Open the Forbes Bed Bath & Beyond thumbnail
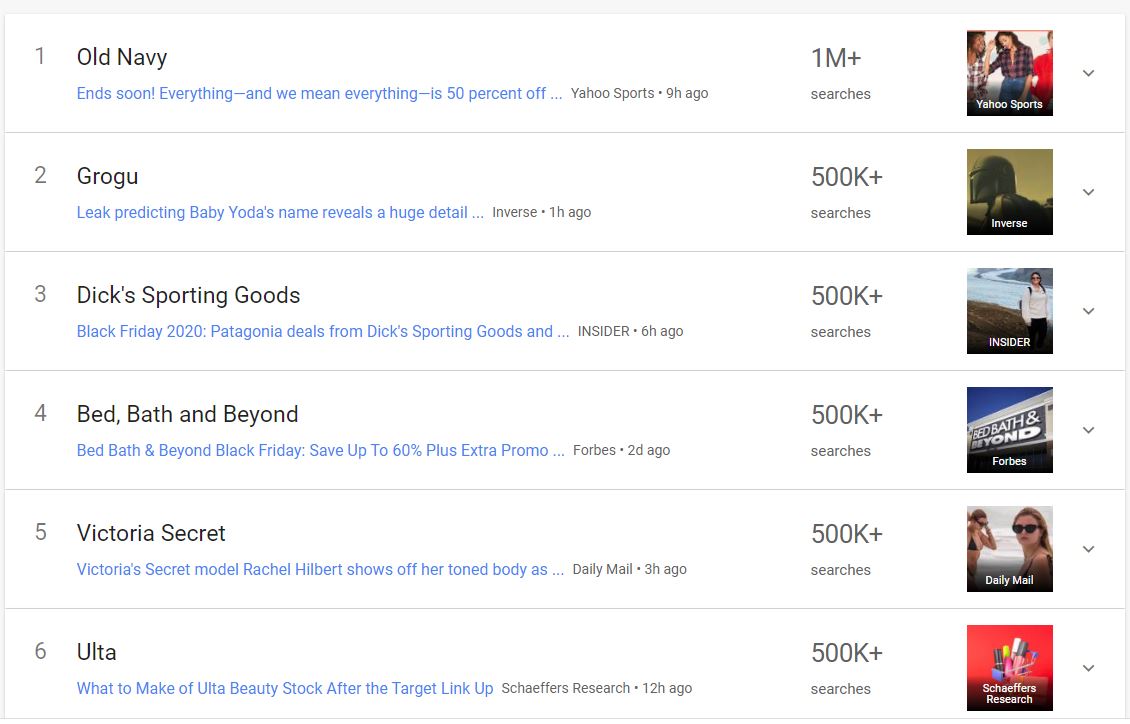Image resolution: width=1130 pixels, height=724 pixels. pos(1009,429)
